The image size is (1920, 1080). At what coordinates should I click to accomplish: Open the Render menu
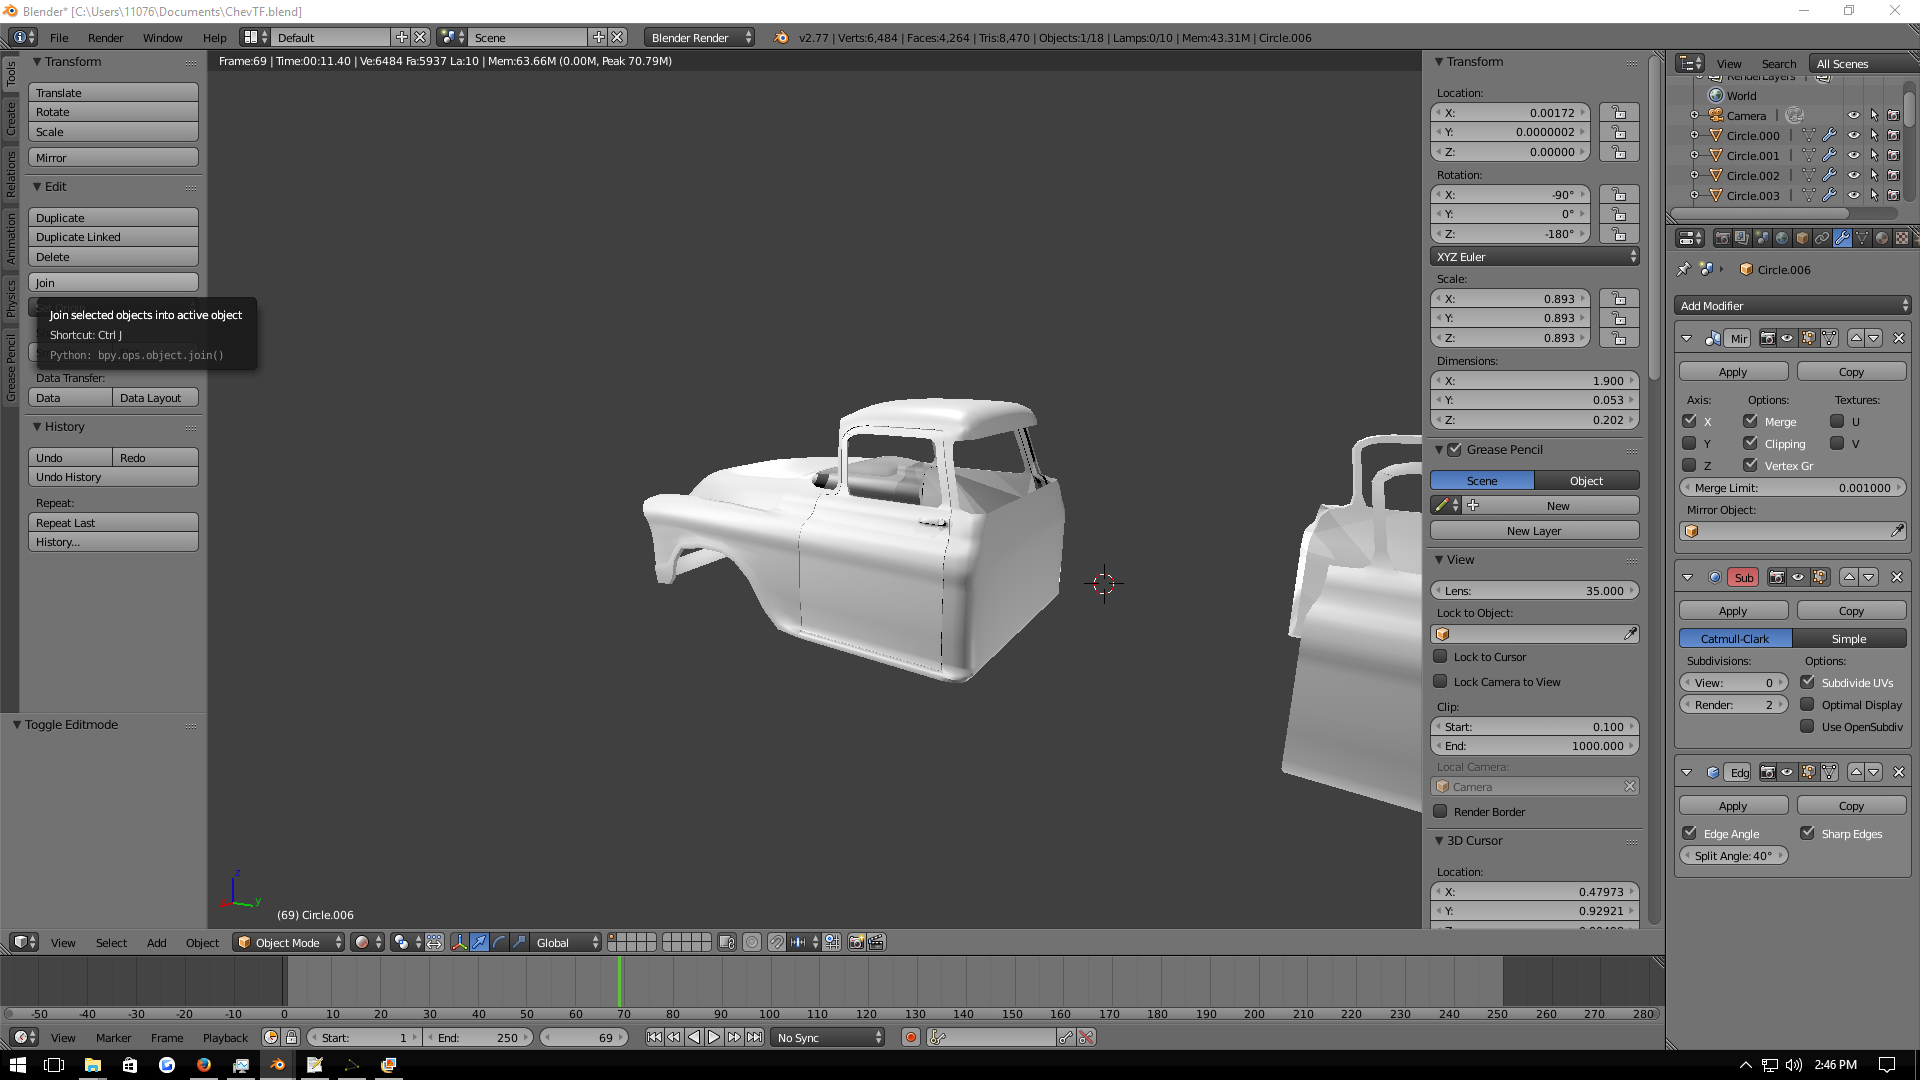click(105, 38)
